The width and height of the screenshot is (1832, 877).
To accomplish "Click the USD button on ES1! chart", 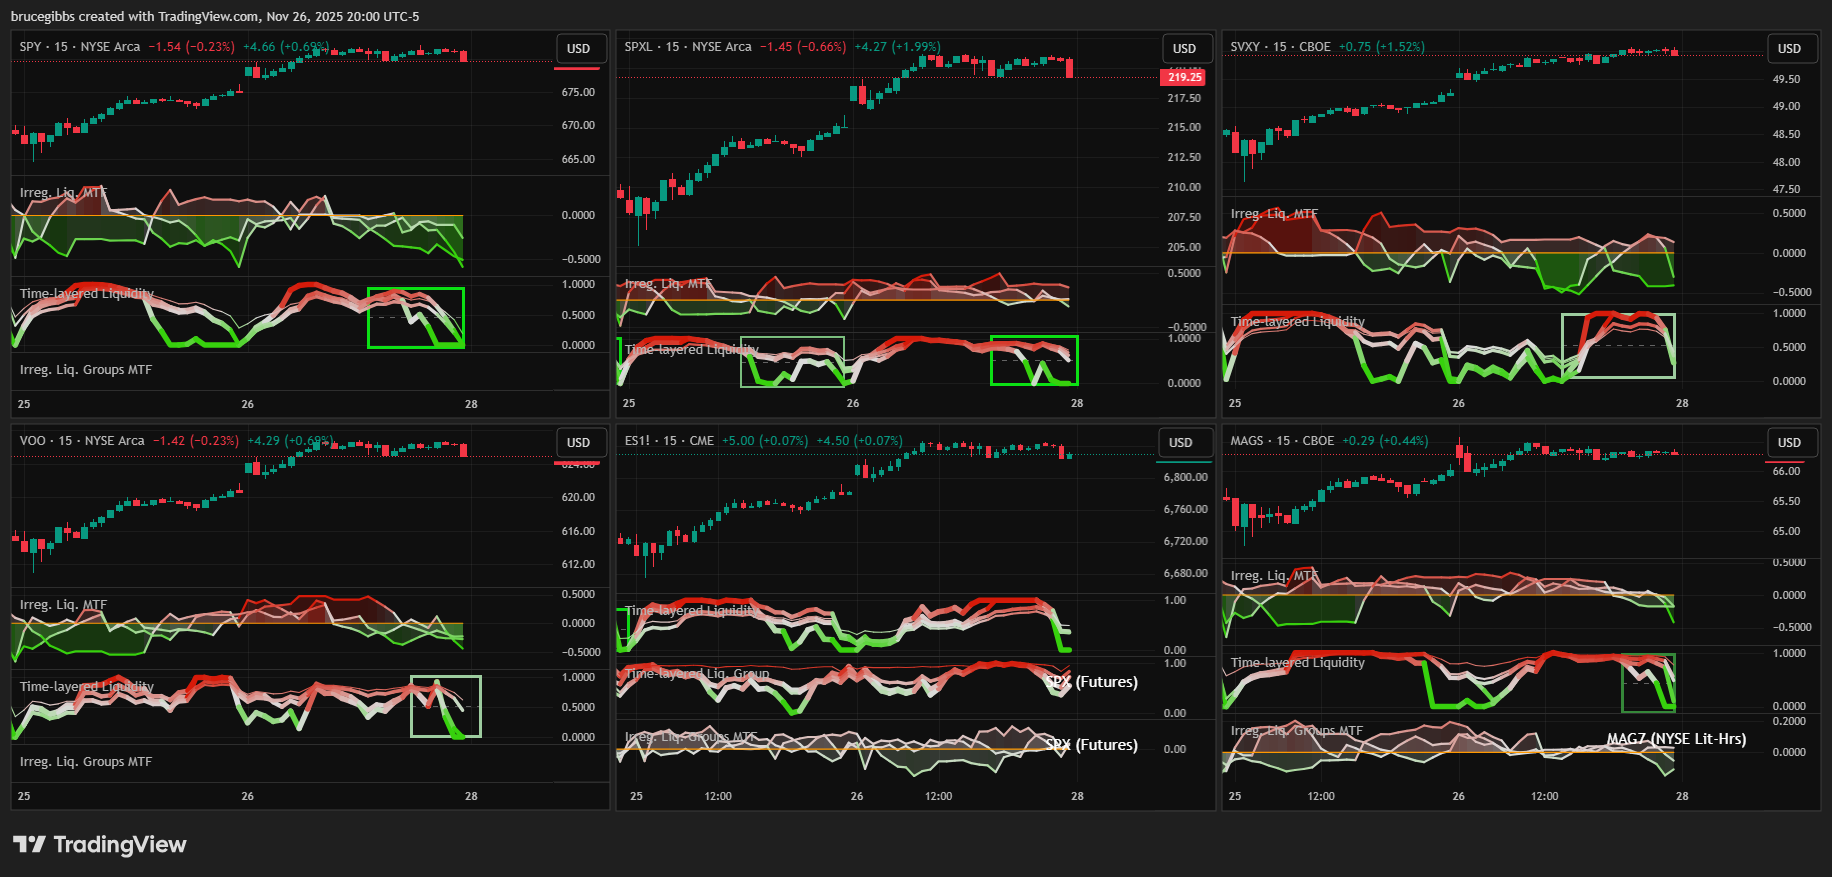I will tap(1180, 442).
